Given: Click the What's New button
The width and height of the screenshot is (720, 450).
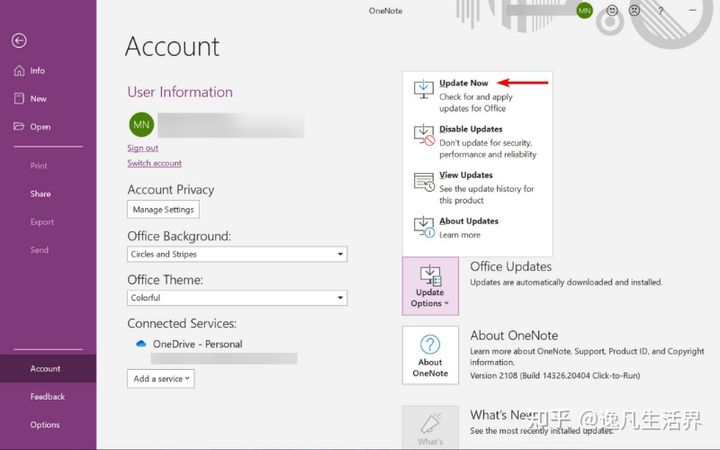Looking at the screenshot, I should click(430, 427).
